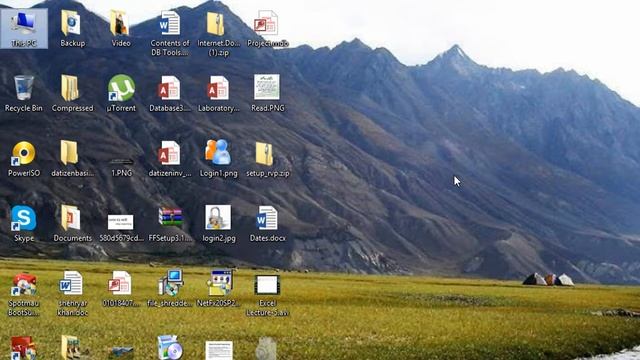This screenshot has width=640, height=360.
Task: Launch the PowerISO shortcut
Action: pyautogui.click(x=24, y=159)
